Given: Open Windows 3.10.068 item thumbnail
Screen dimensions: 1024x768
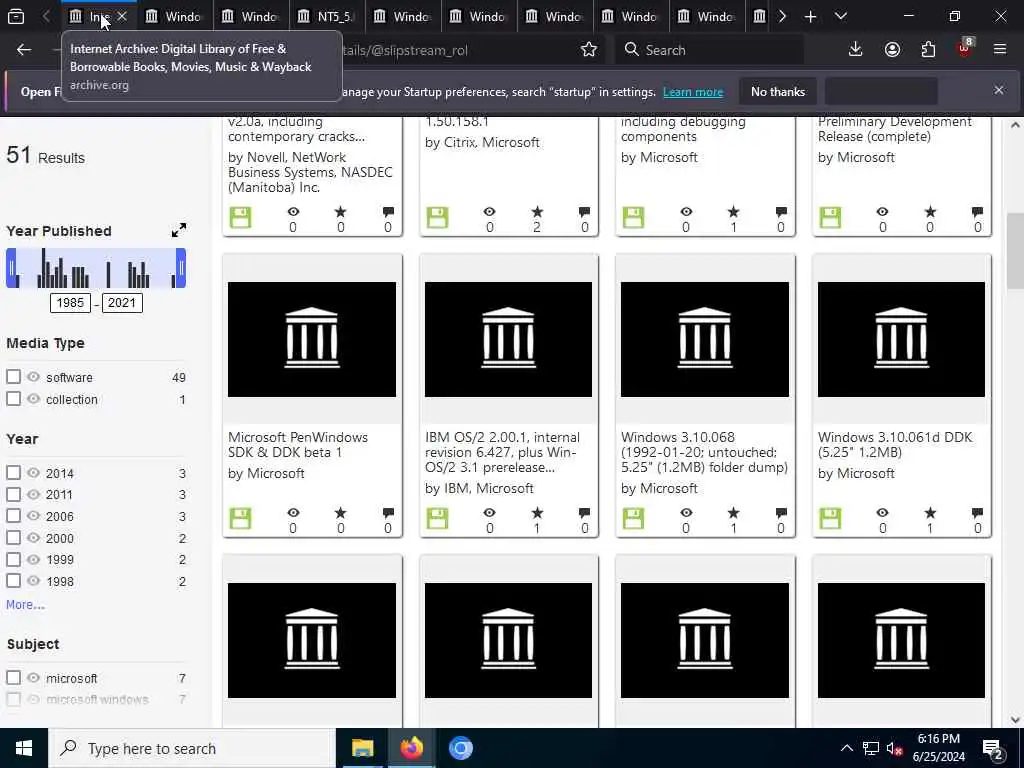Looking at the screenshot, I should tap(705, 339).
